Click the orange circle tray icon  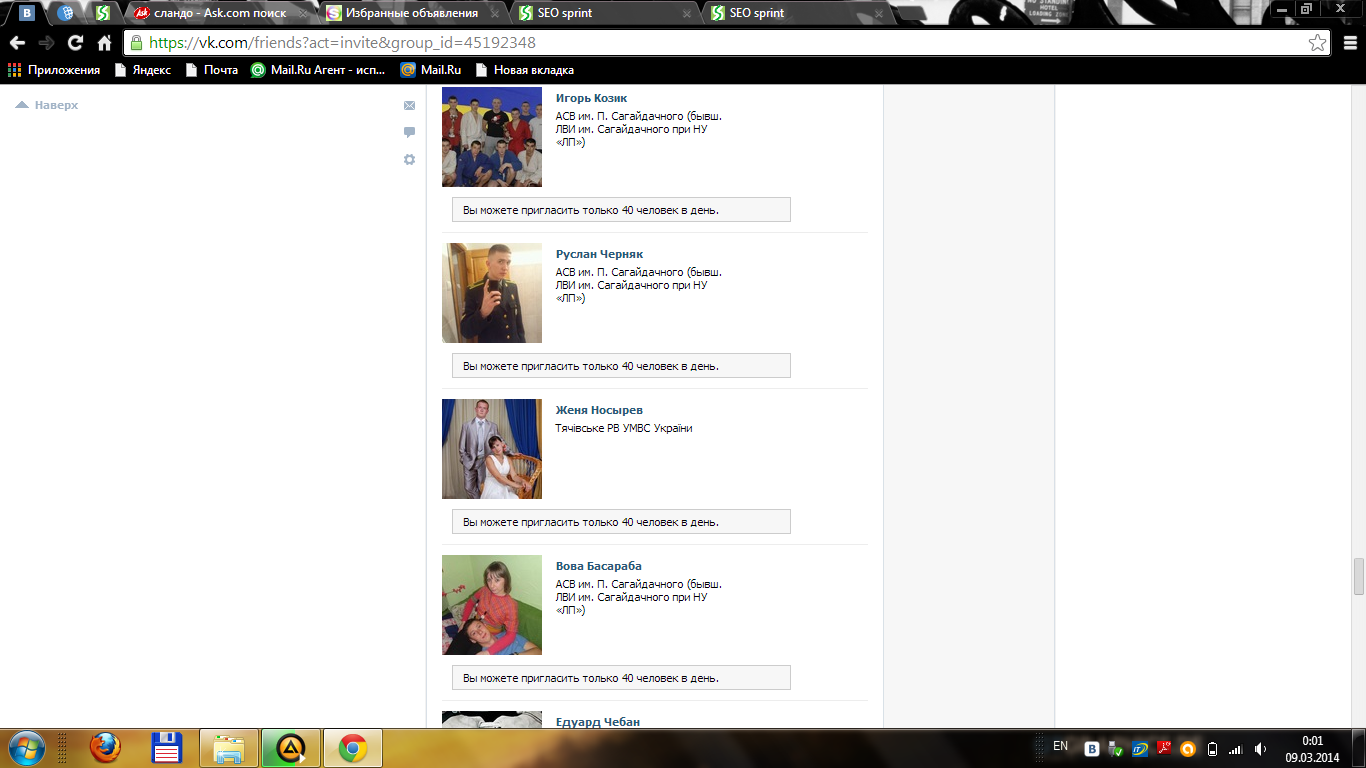click(1188, 748)
